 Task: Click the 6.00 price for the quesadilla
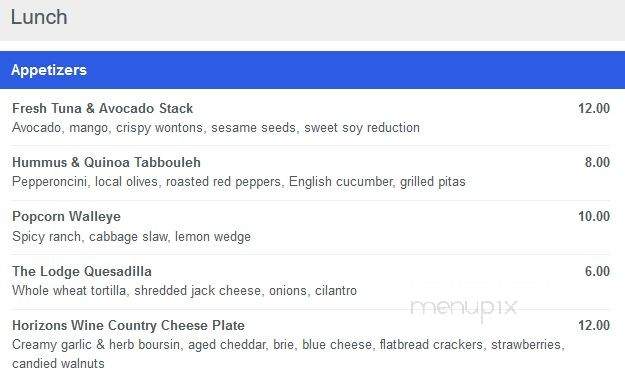[597, 271]
